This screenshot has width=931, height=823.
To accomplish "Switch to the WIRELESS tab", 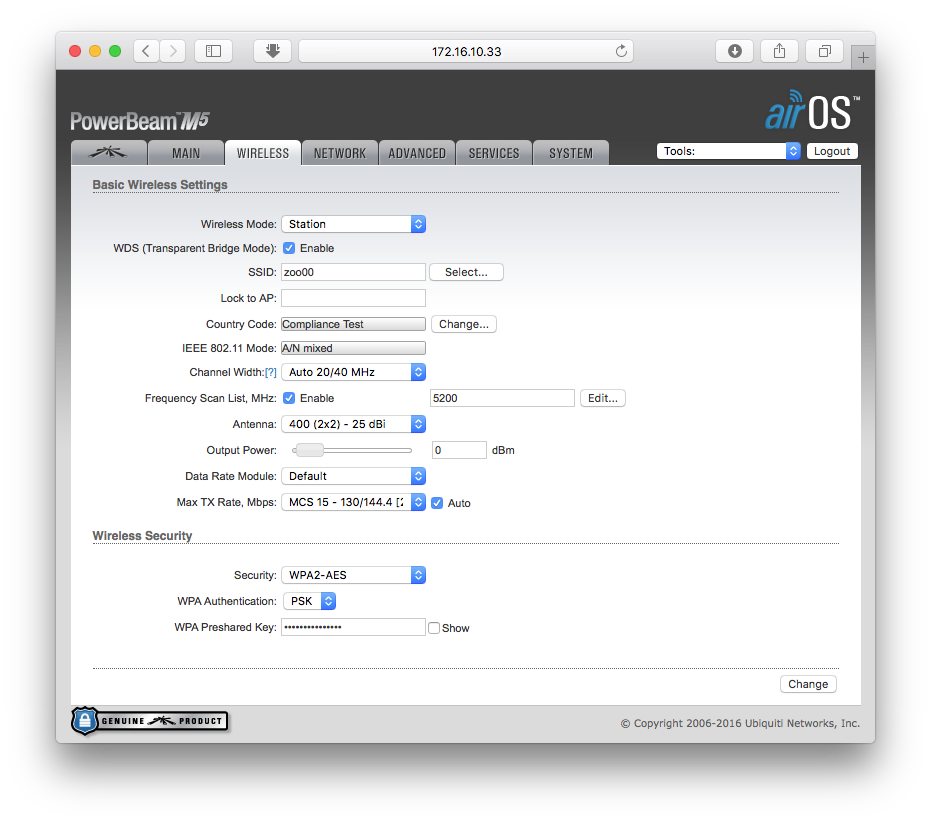I will pos(262,153).
